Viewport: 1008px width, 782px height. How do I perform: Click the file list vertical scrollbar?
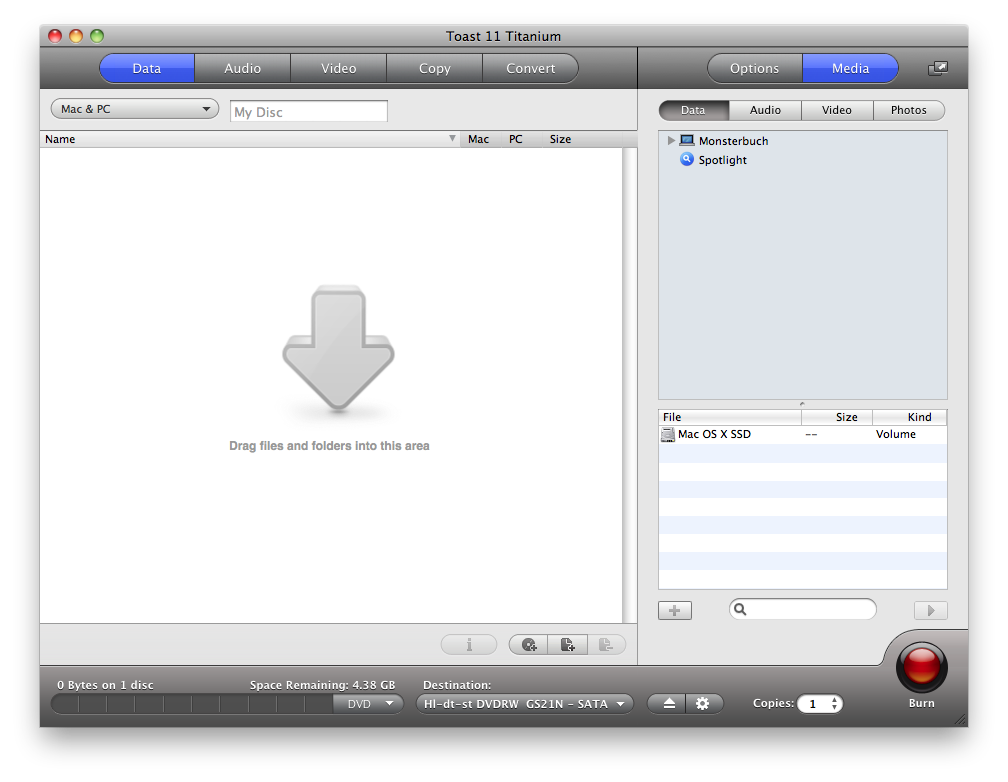click(629, 385)
